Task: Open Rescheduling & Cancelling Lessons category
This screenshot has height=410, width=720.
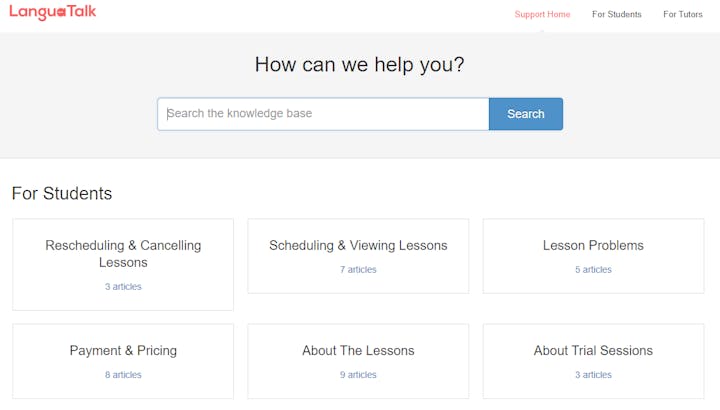Action: coord(123,254)
